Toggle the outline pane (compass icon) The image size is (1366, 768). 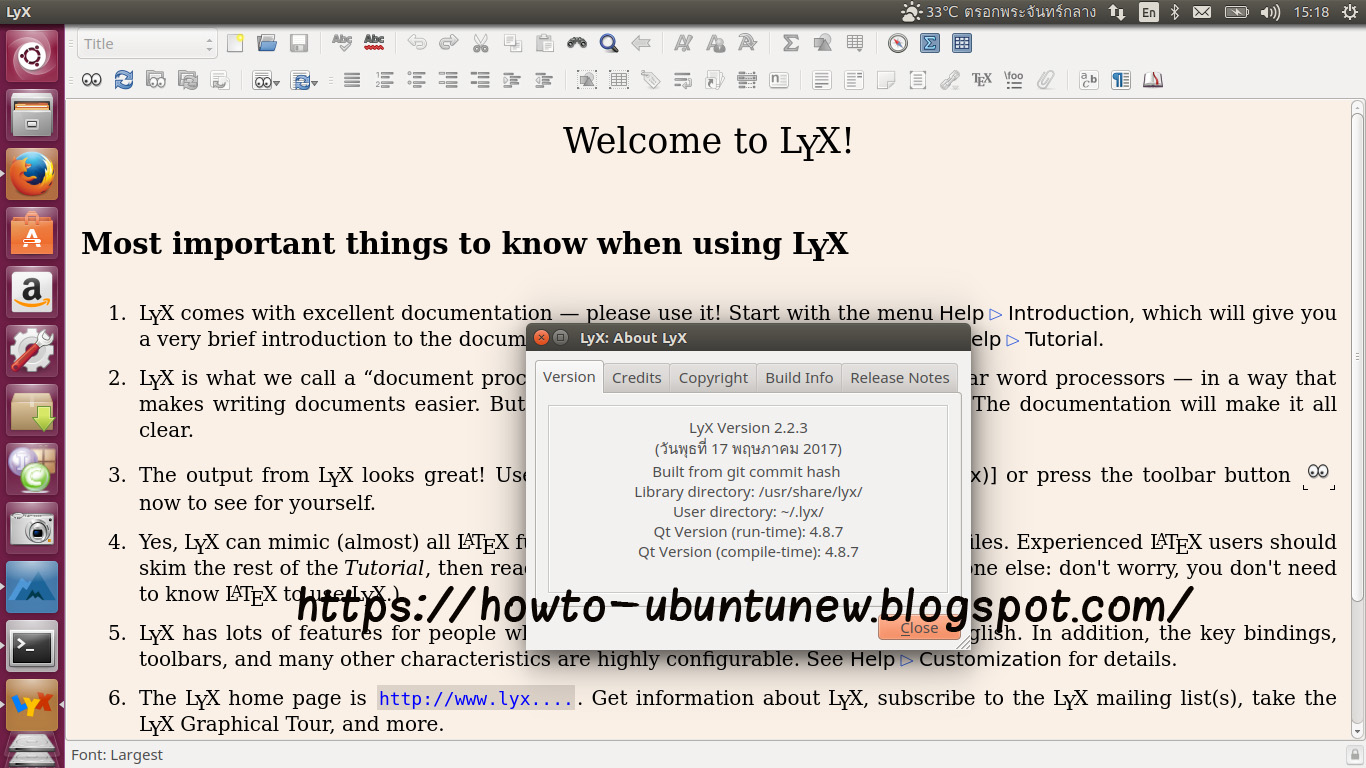[898, 43]
